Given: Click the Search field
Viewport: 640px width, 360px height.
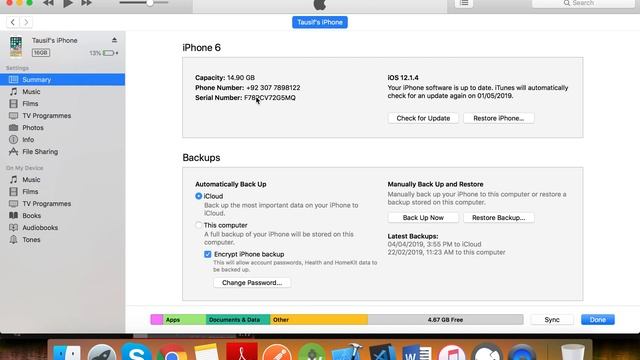Looking at the screenshot, I should 583,3.
